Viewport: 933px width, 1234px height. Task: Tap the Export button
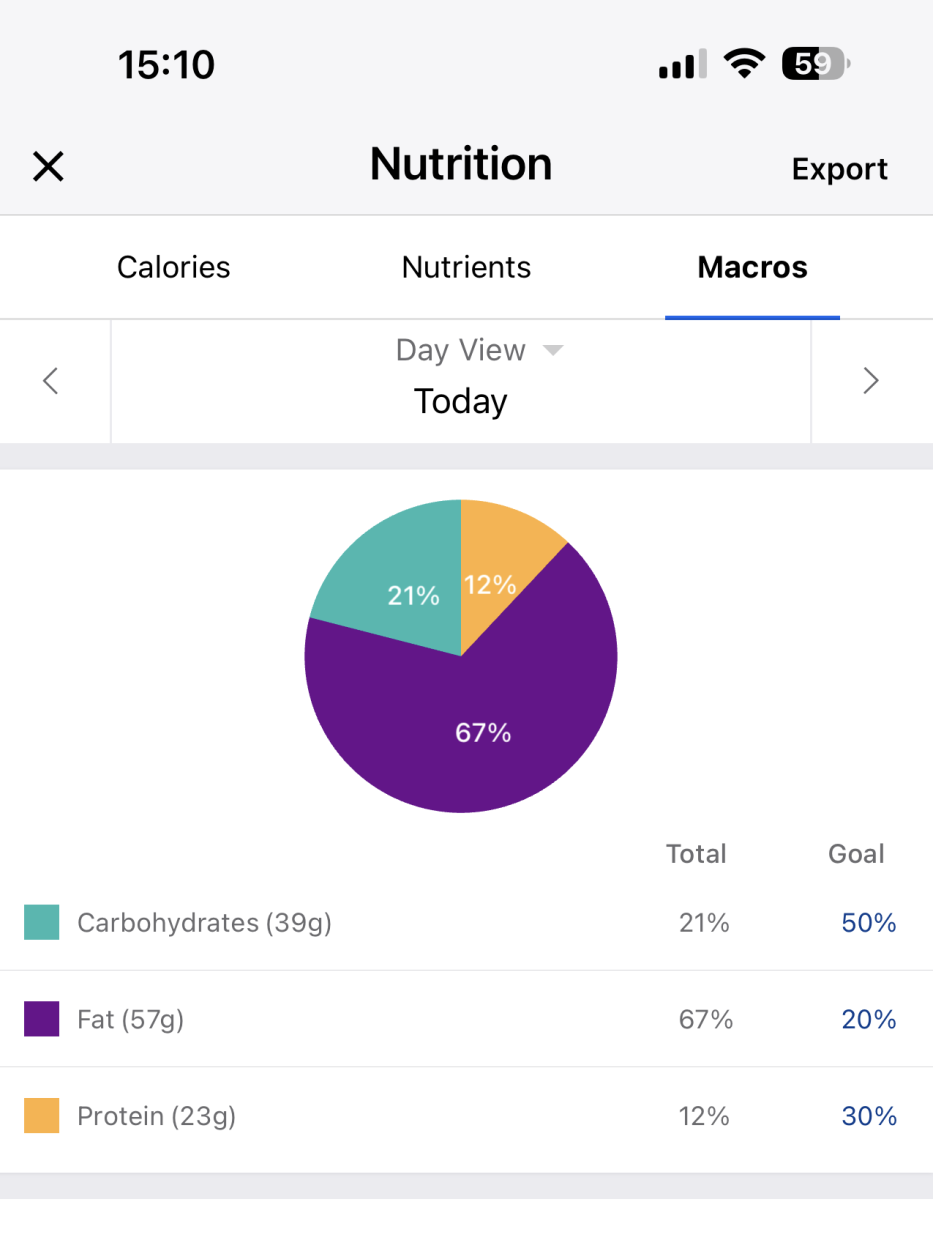point(839,169)
